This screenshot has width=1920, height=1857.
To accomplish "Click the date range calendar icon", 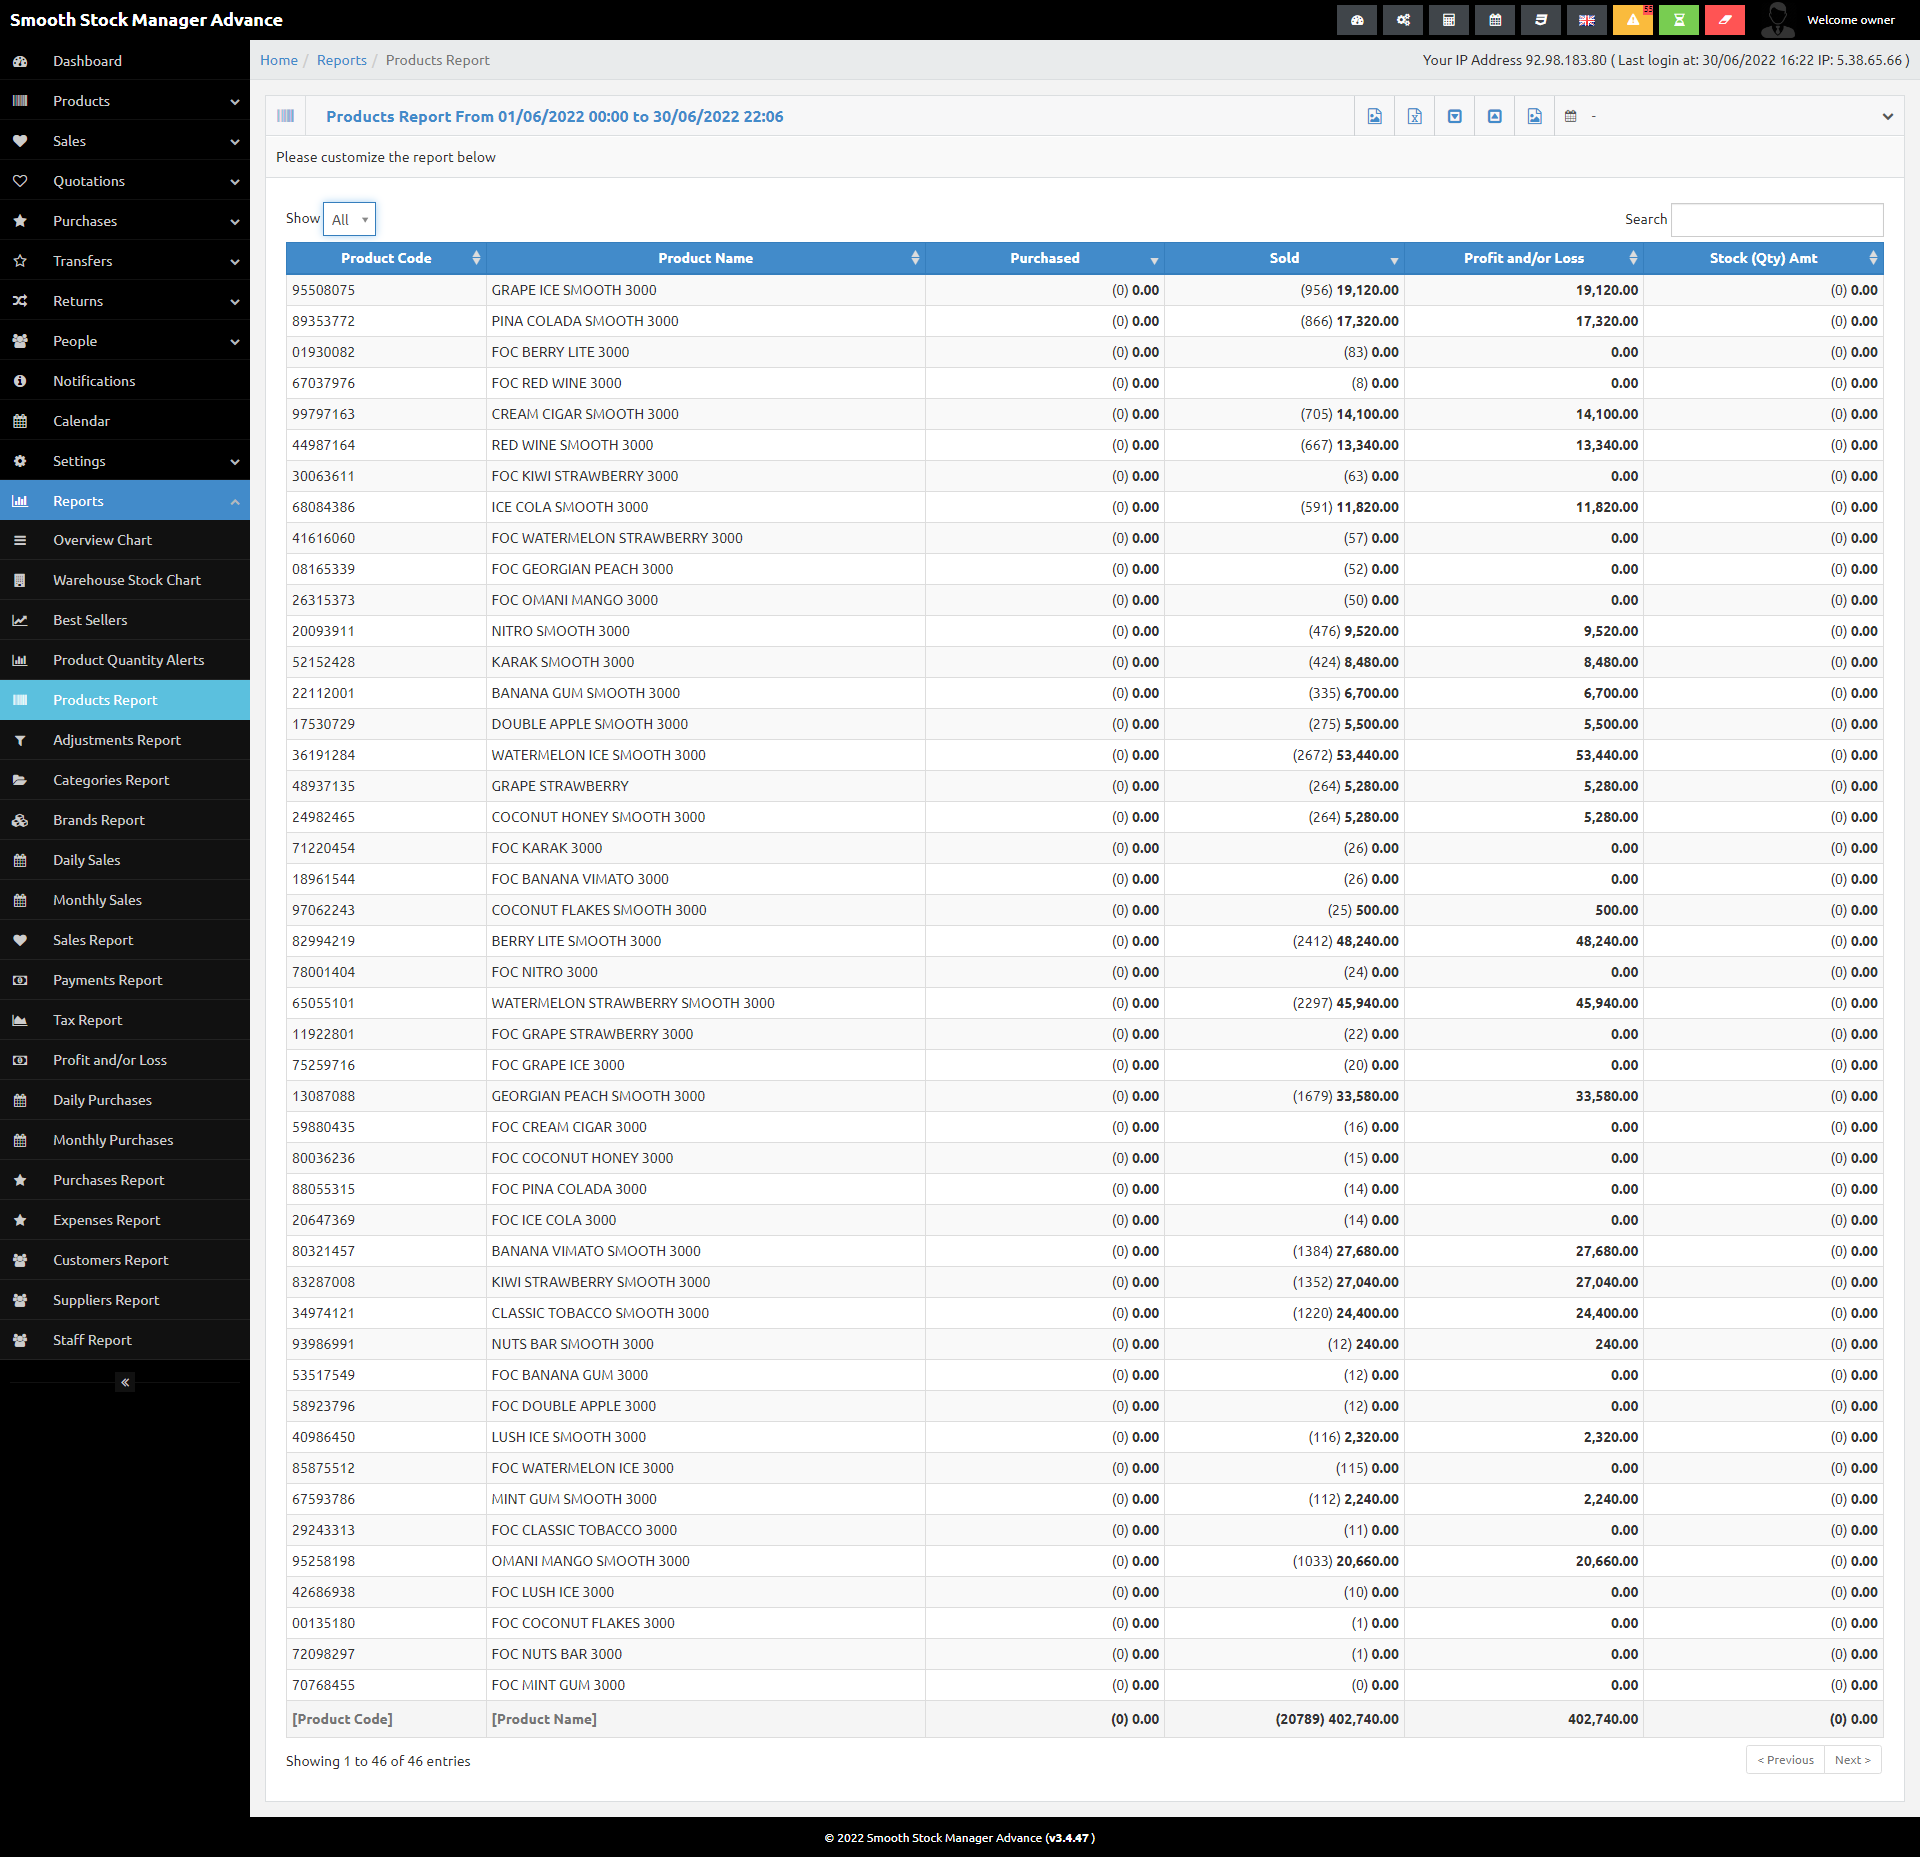I will 1571,116.
